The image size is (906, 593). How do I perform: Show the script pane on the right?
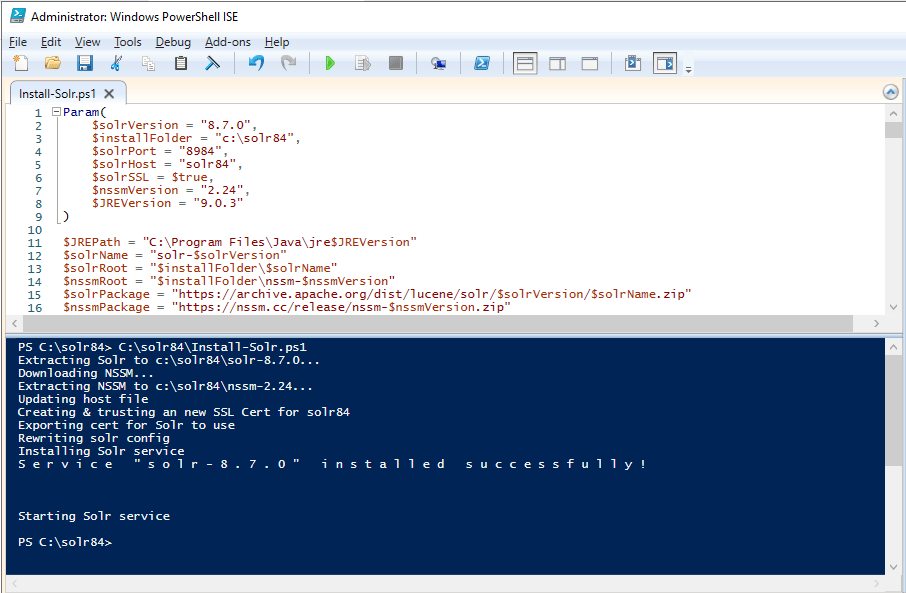coord(557,62)
